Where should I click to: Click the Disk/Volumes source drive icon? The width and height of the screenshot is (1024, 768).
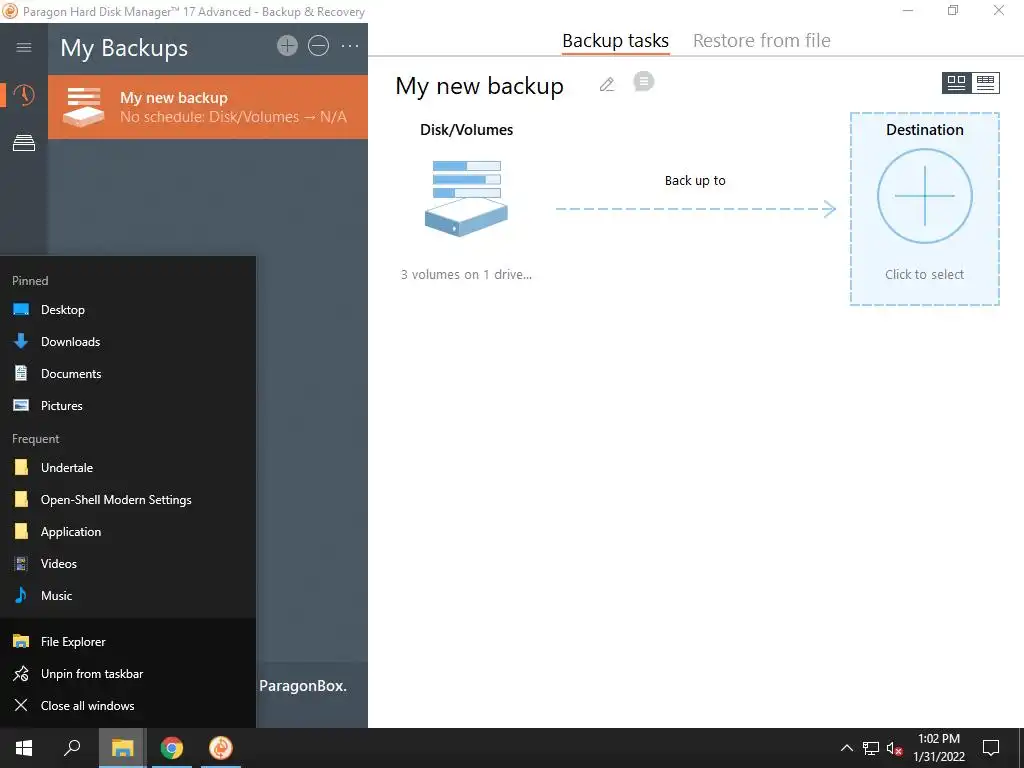pyautogui.click(x=466, y=198)
